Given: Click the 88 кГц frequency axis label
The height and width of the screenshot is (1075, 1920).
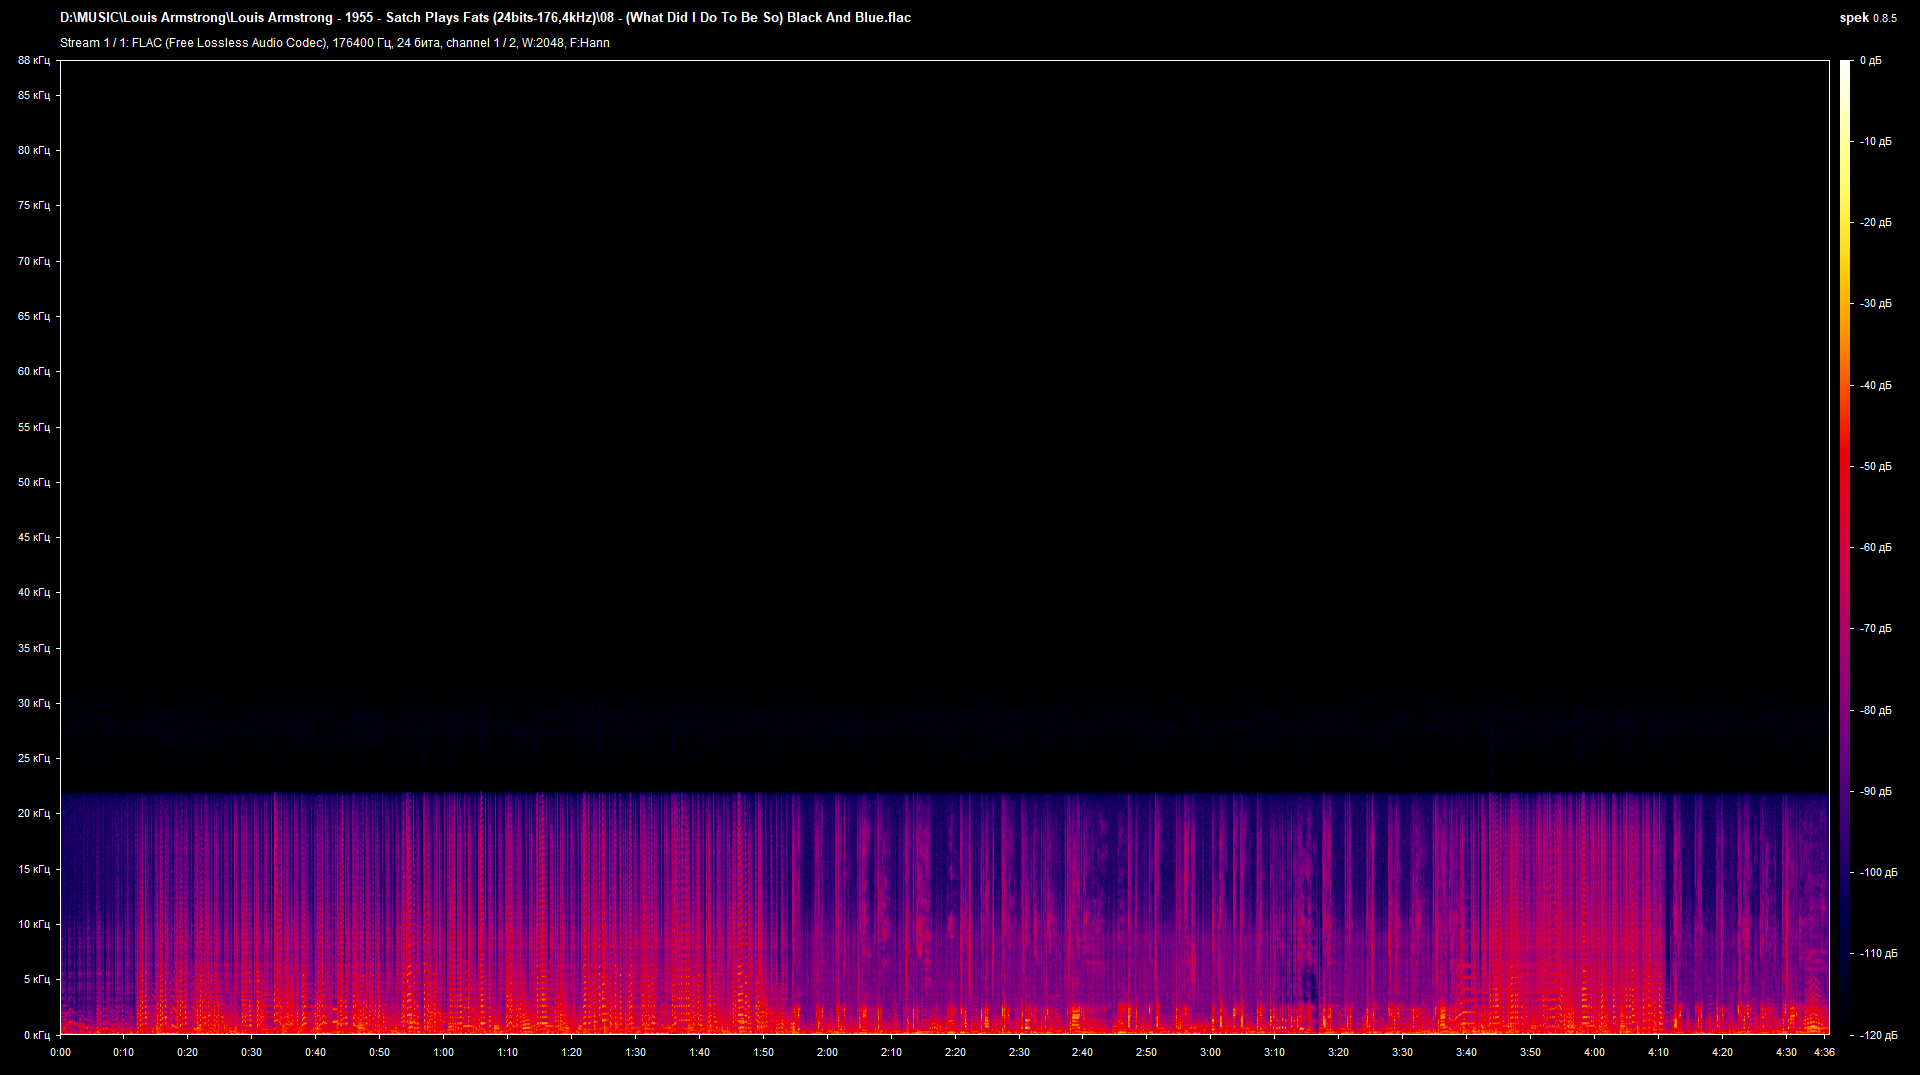Looking at the screenshot, I should (x=33, y=60).
